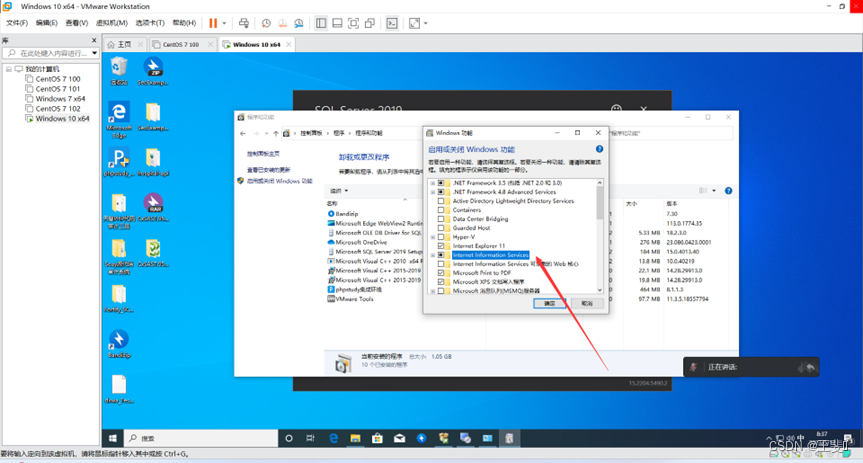The height and width of the screenshot is (463, 863).
Task: Open the console view icon in toolbar
Action: coord(392,23)
